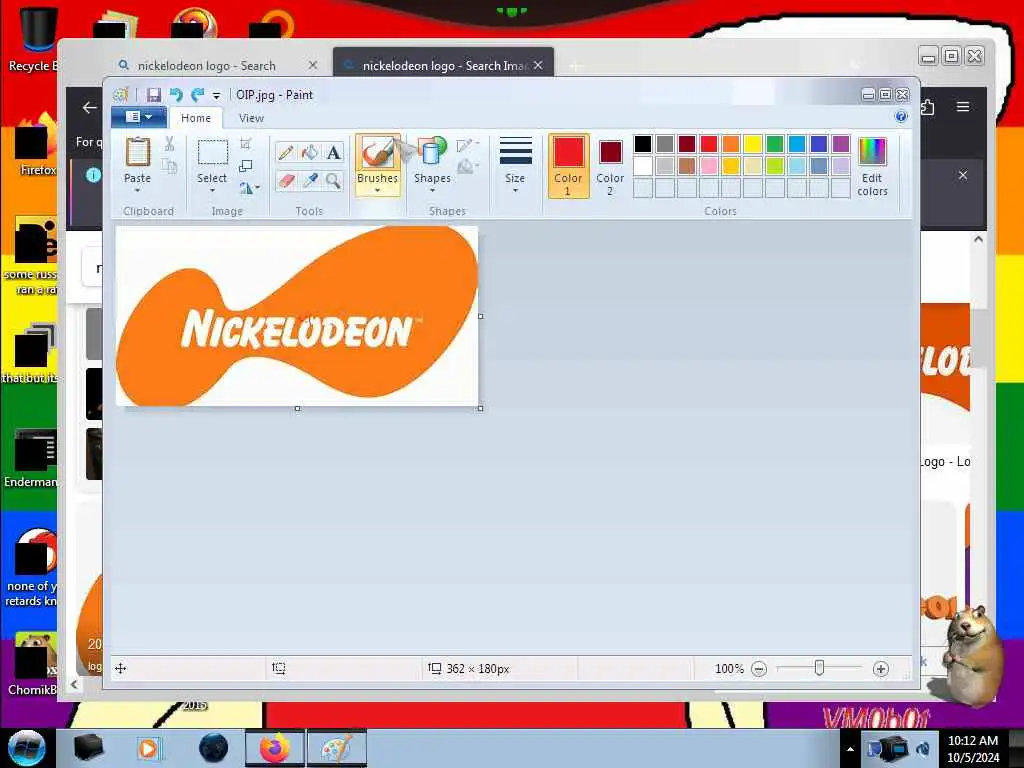Open the Shape fill dropdown

(x=468, y=167)
